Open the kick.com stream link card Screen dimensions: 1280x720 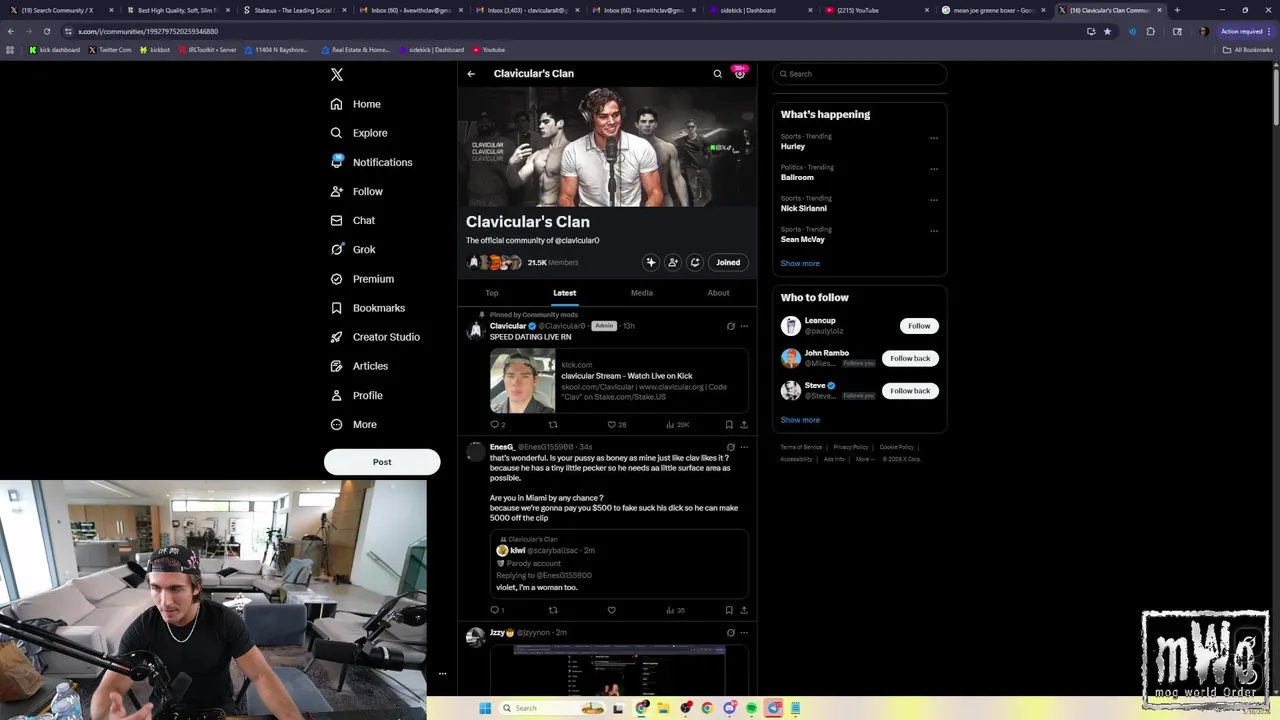619,381
